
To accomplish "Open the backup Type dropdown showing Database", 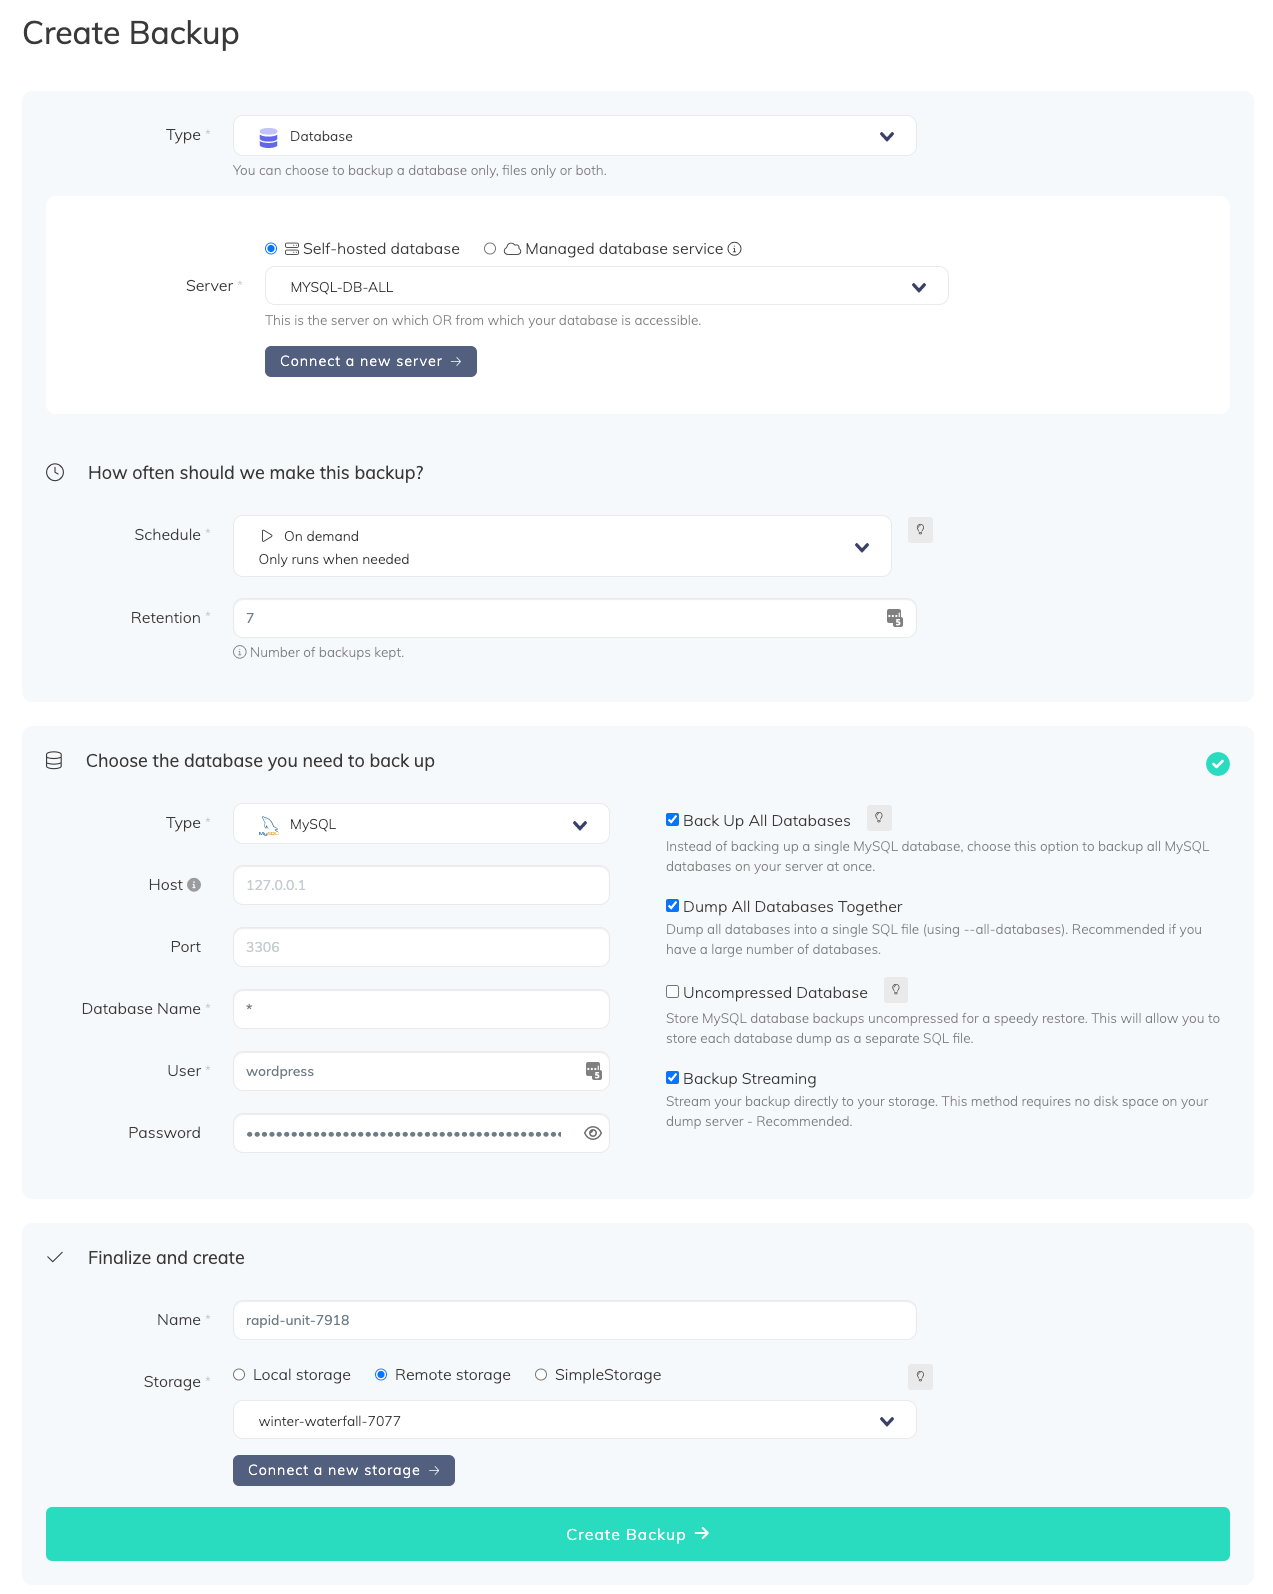I will point(574,136).
